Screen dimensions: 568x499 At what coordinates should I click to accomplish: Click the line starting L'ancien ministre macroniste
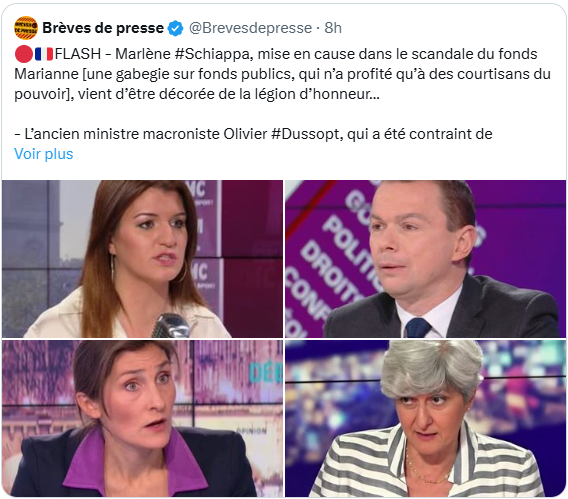[253, 134]
